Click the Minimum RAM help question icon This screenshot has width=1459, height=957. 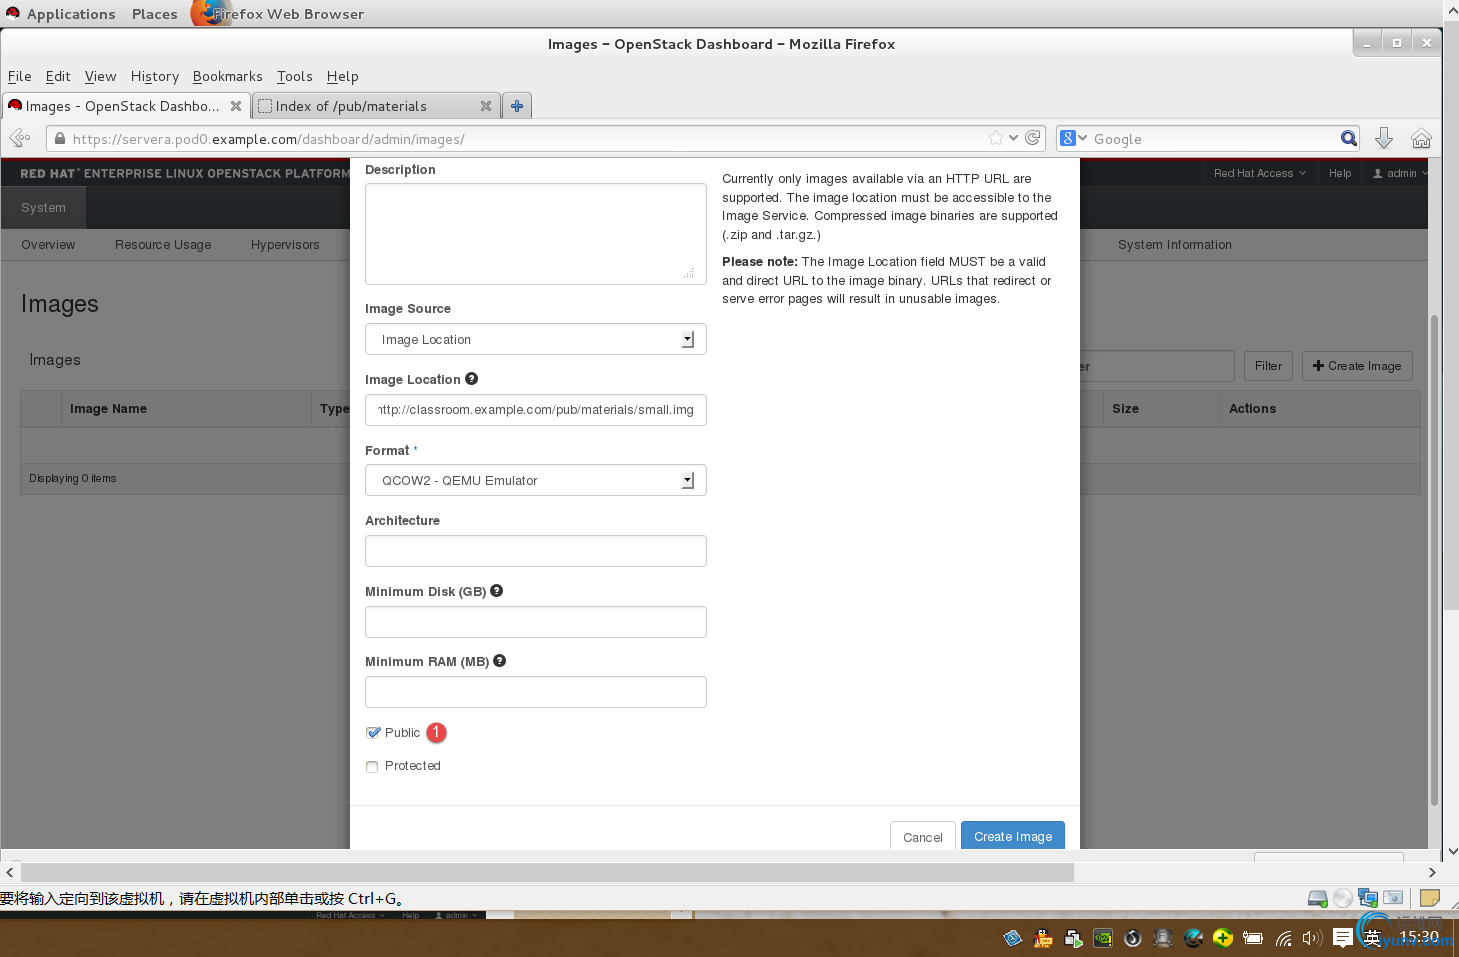[x=500, y=661]
